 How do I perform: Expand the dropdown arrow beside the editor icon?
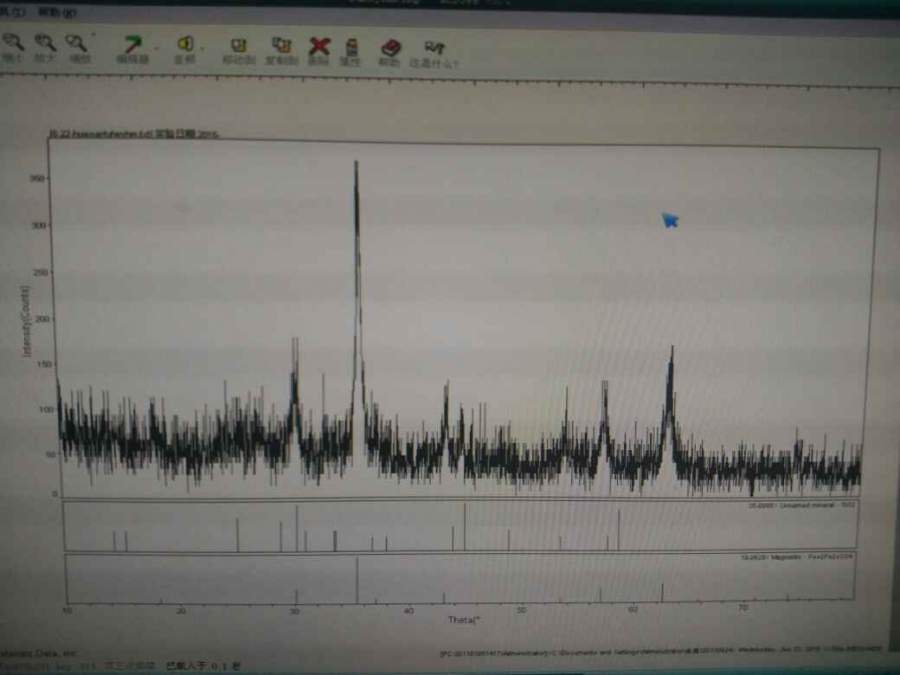tap(156, 48)
